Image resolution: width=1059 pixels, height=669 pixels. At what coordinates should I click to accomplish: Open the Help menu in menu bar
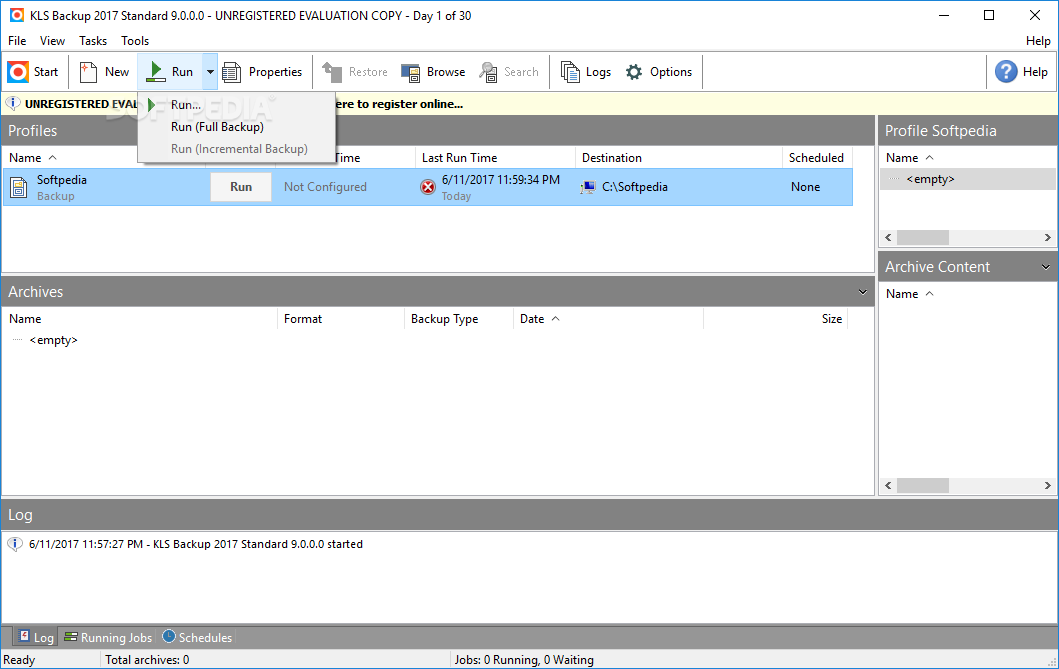click(1038, 41)
